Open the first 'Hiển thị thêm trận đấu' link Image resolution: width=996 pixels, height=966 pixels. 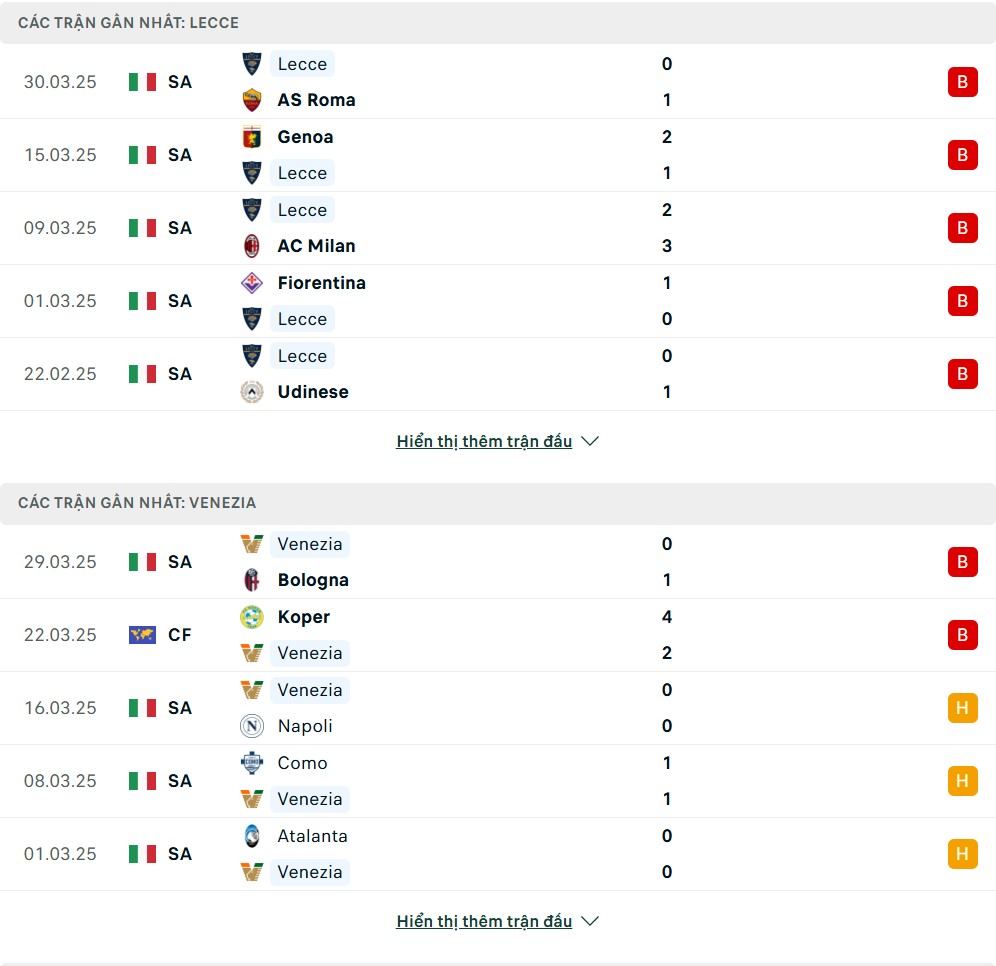[484, 441]
